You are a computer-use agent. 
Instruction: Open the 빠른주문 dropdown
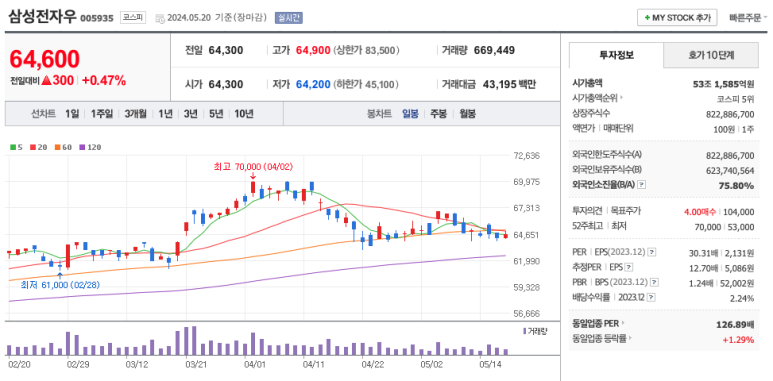748,18
